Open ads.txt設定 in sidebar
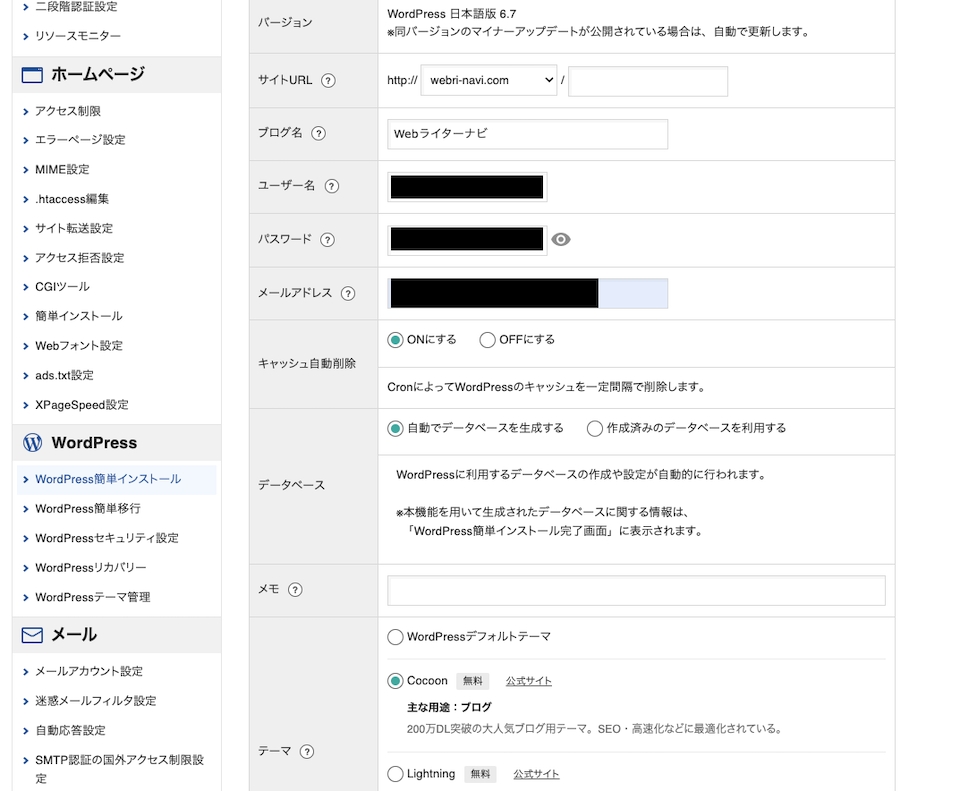 [x=64, y=375]
